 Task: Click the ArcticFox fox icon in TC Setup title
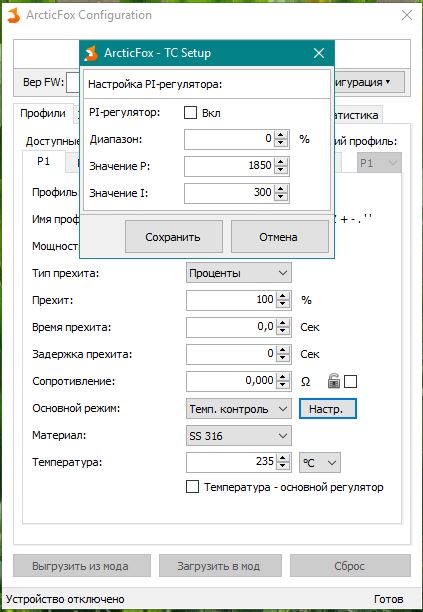coord(91,53)
